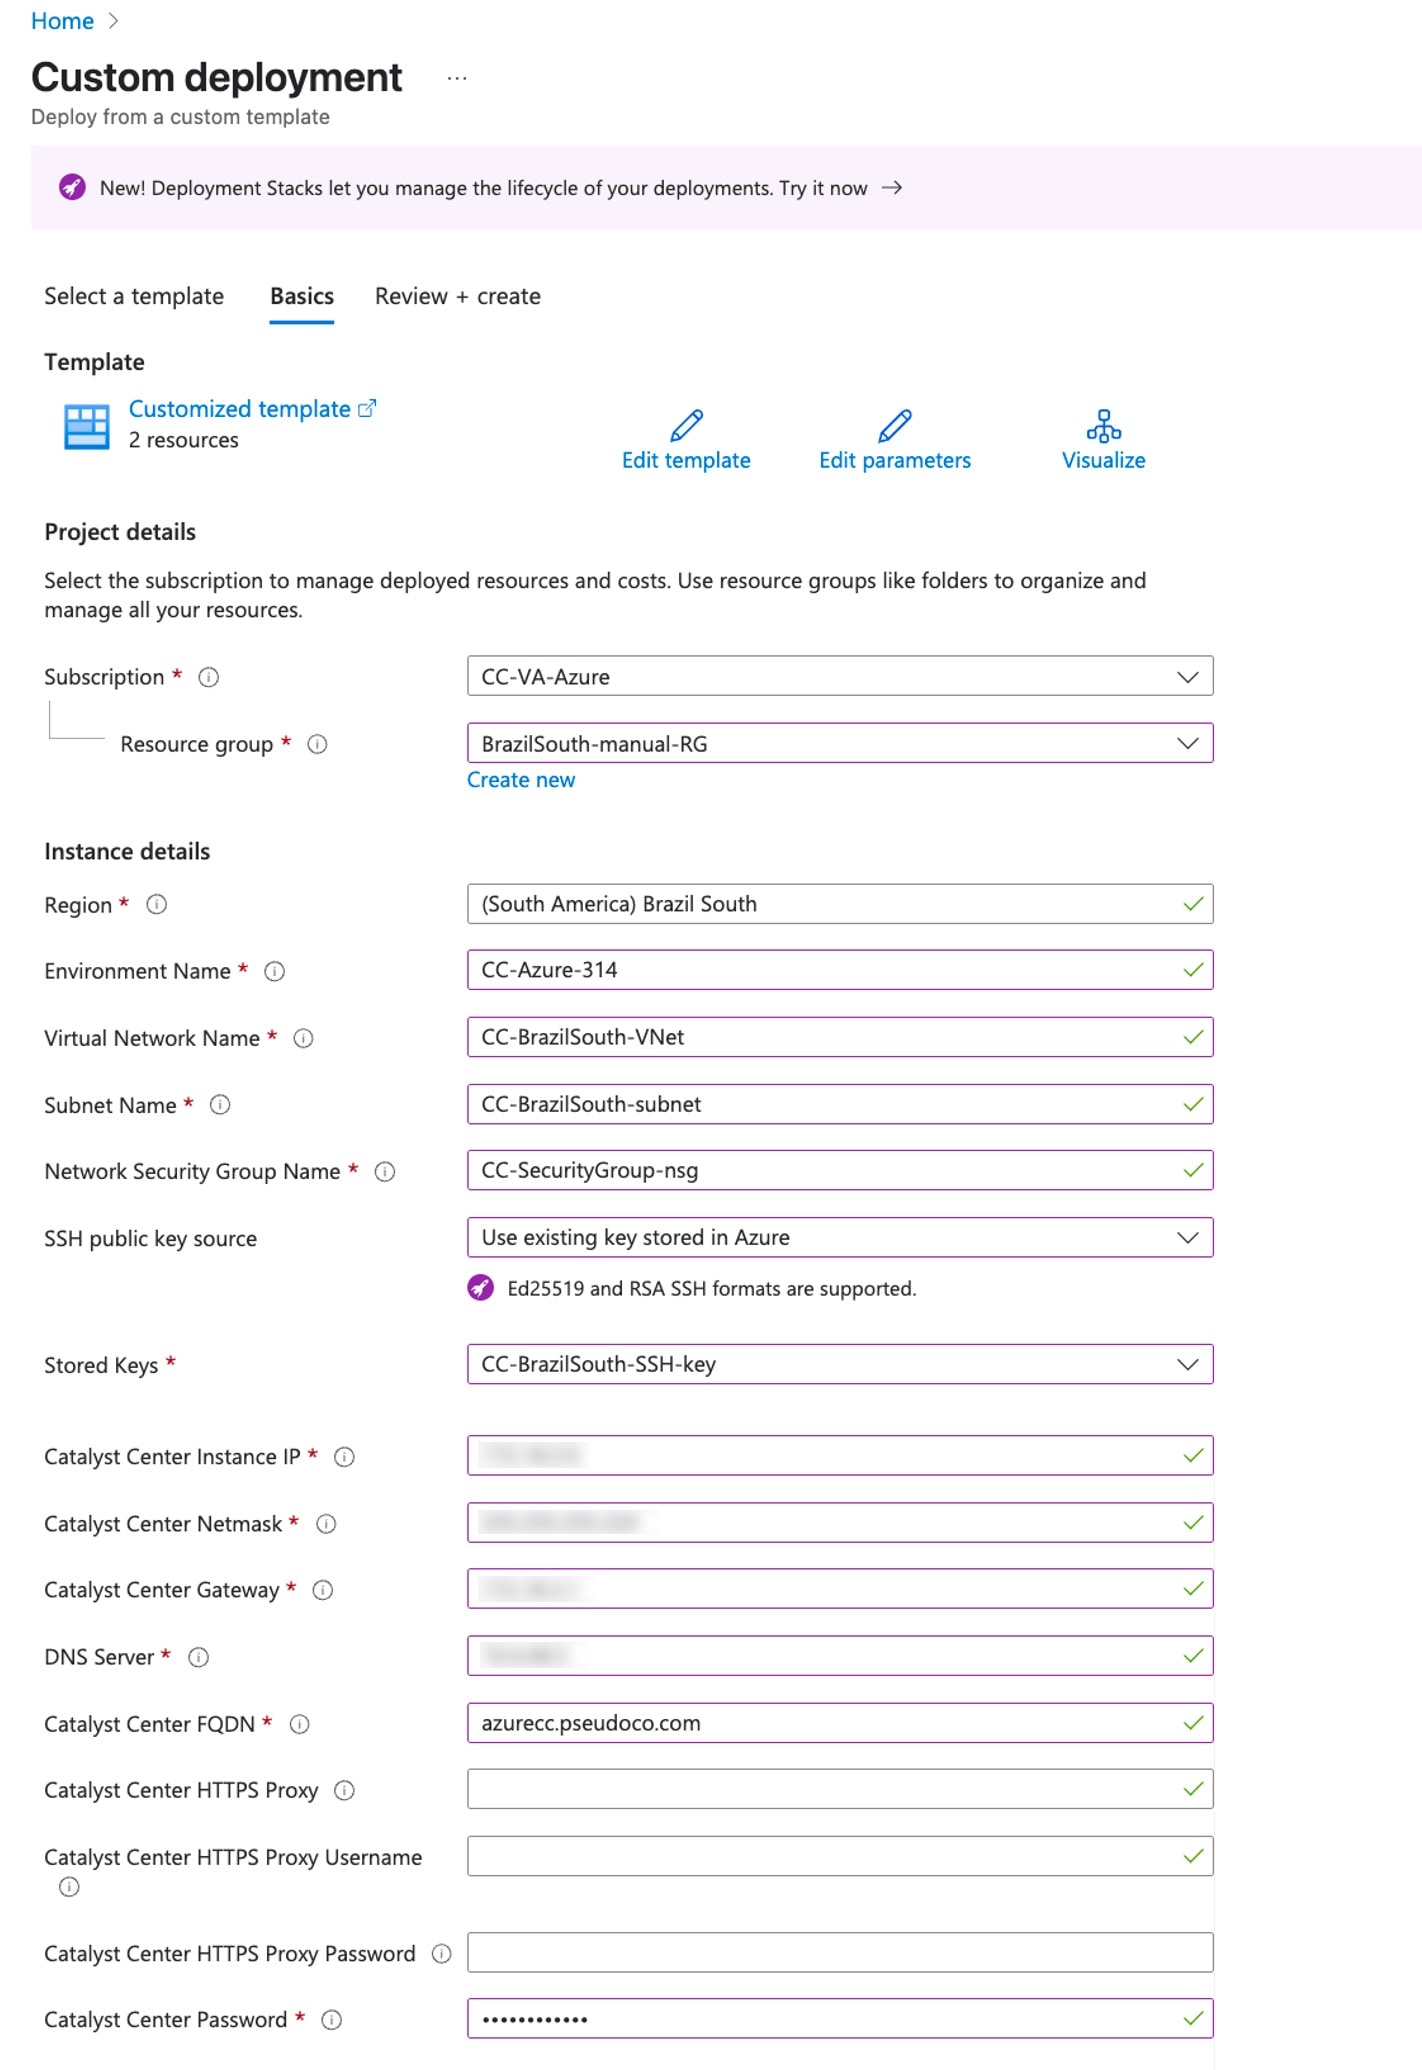This screenshot has width=1422, height=2070.
Task: Show info tooltip for Subscription
Action: 206,677
